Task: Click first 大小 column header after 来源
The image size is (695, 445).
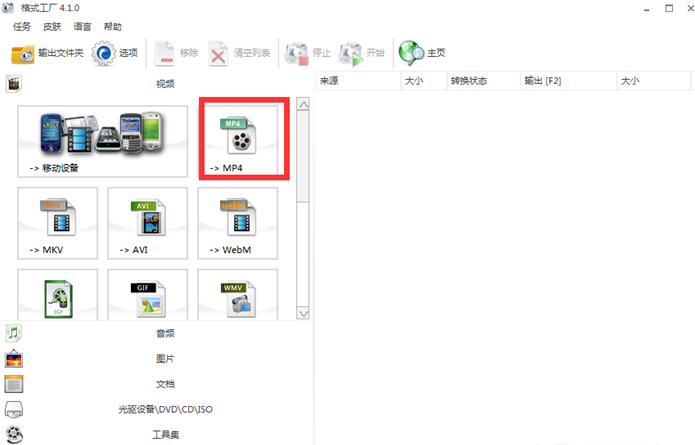Action: [424, 81]
